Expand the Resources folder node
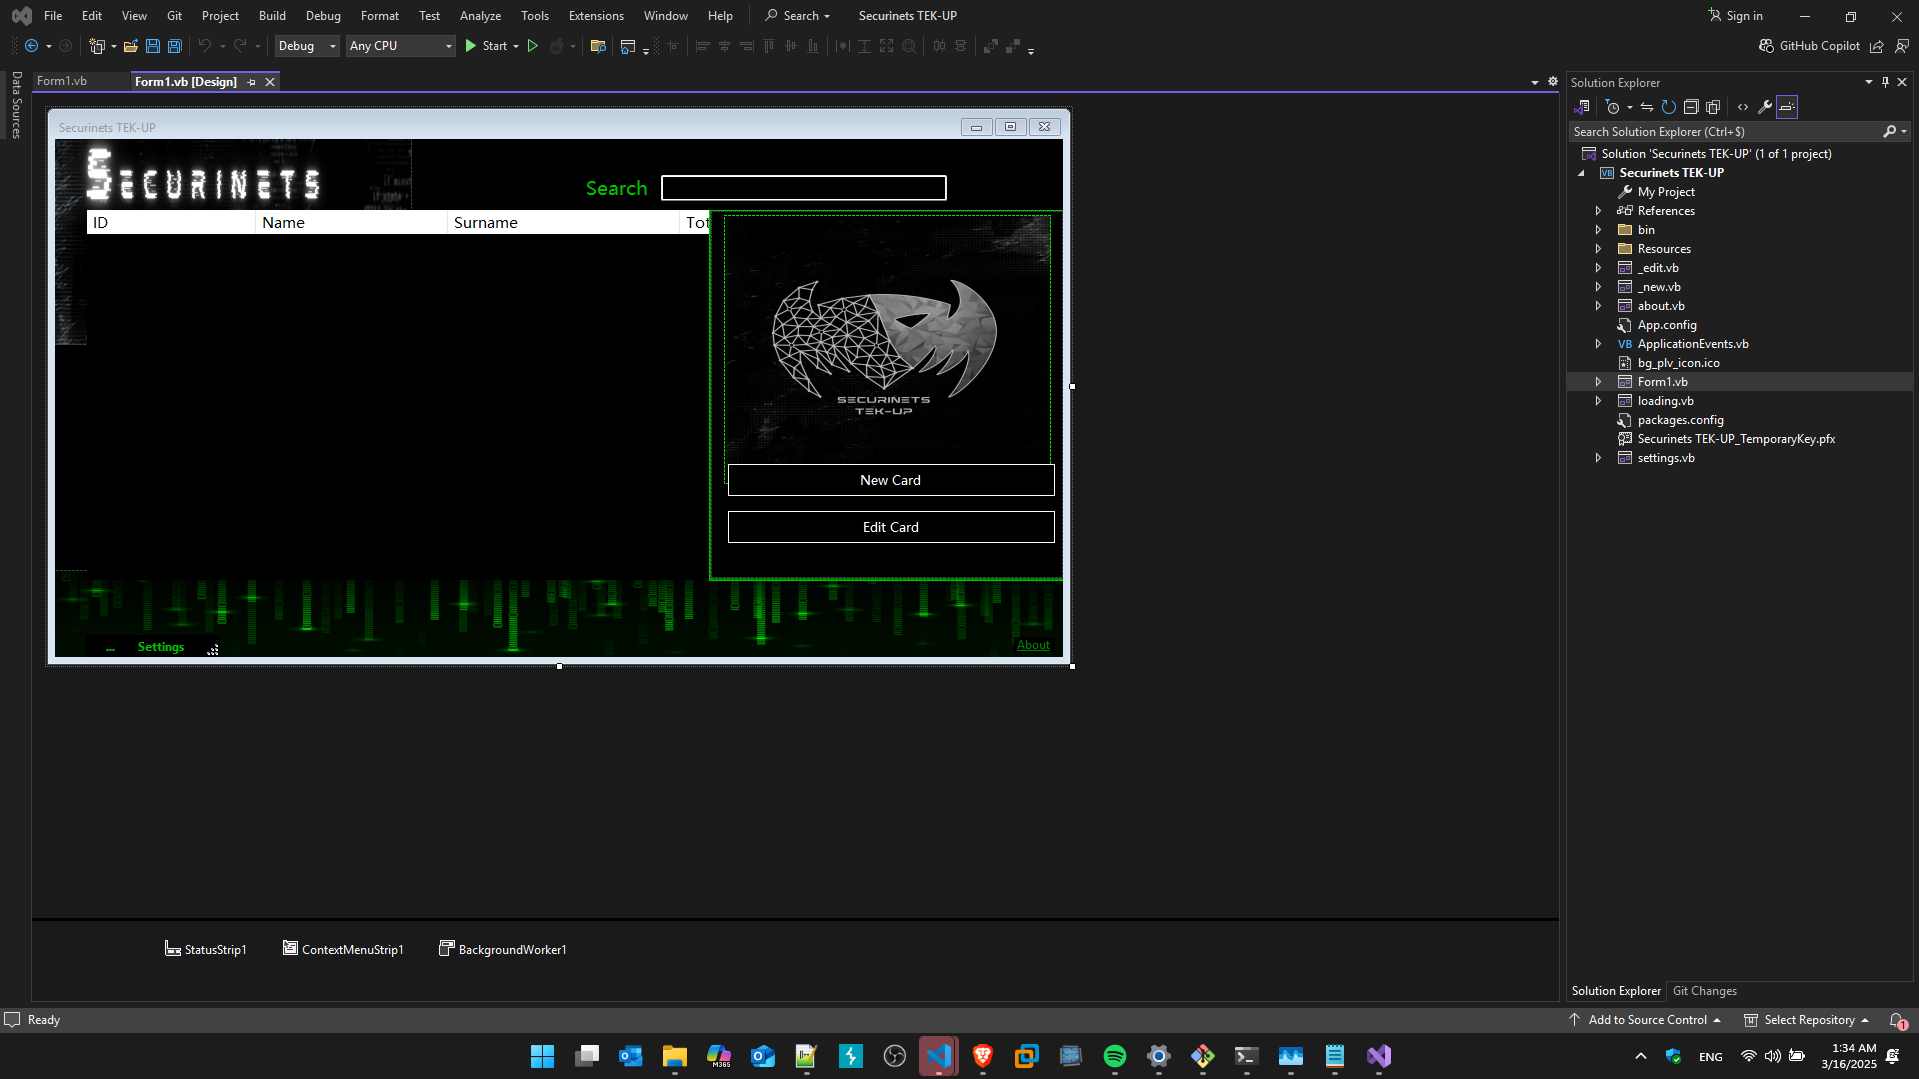Image resolution: width=1919 pixels, height=1079 pixels. pyautogui.click(x=1598, y=249)
